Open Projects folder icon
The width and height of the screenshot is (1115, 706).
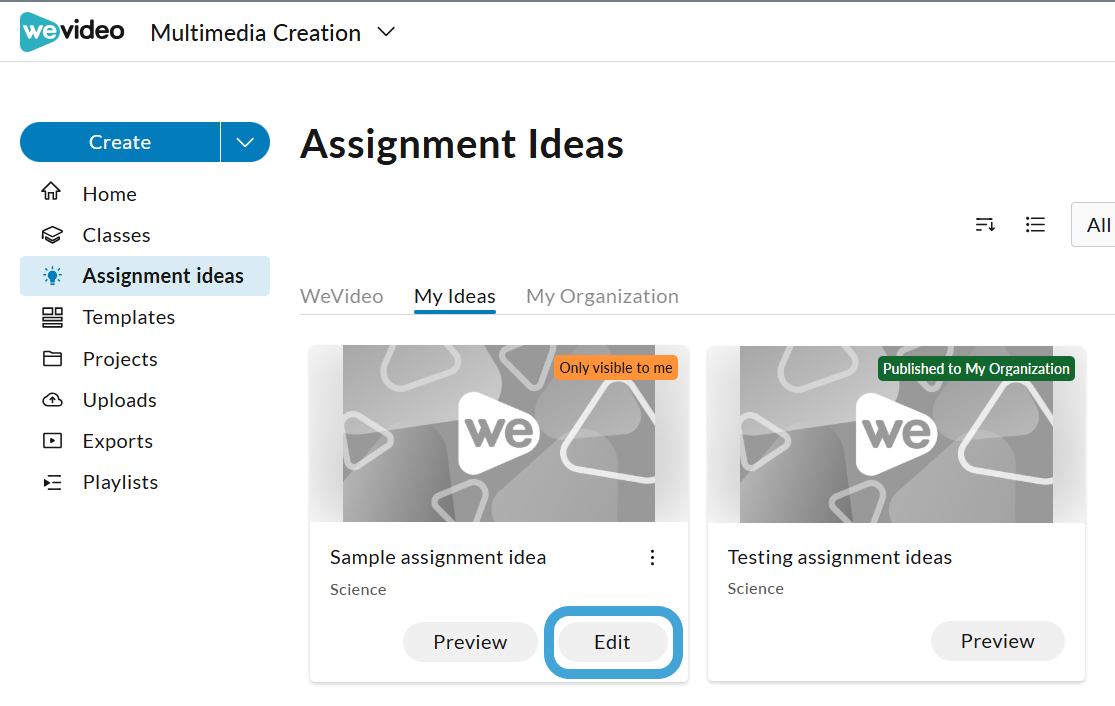tap(52, 358)
